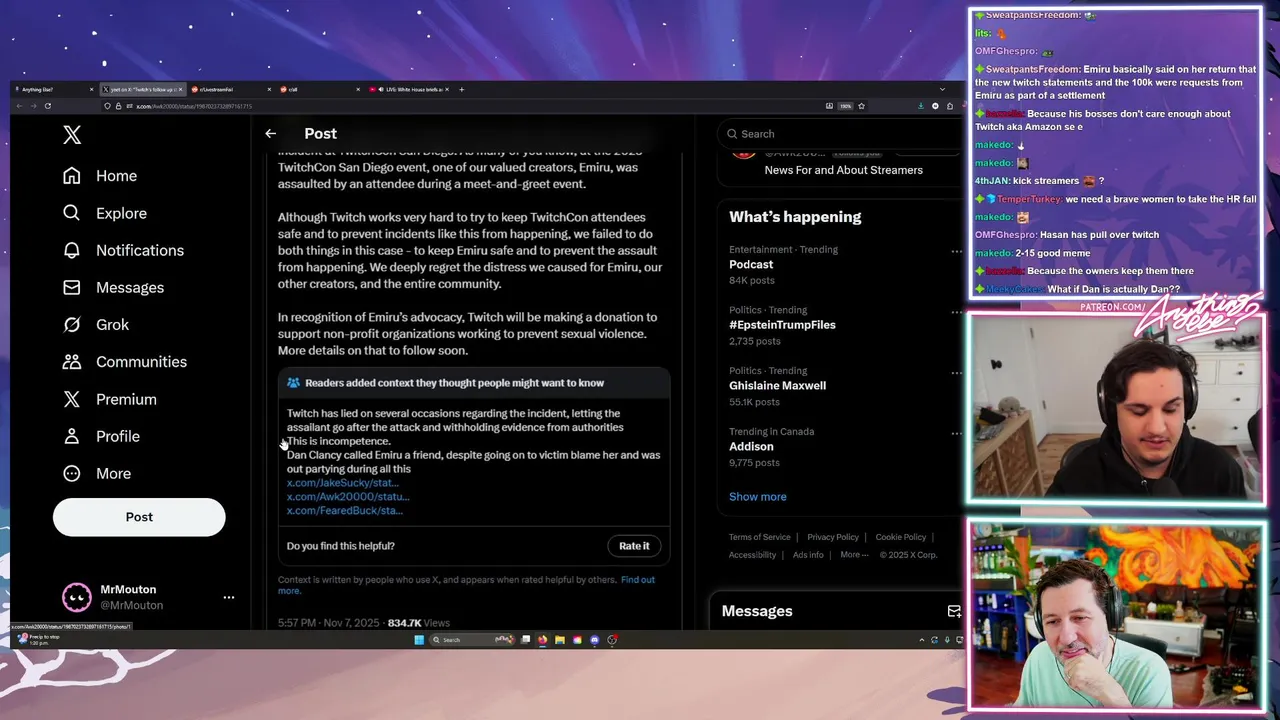
Task: Open the x.com/JakeSucky/stat... link
Action: pyautogui.click(x=343, y=483)
